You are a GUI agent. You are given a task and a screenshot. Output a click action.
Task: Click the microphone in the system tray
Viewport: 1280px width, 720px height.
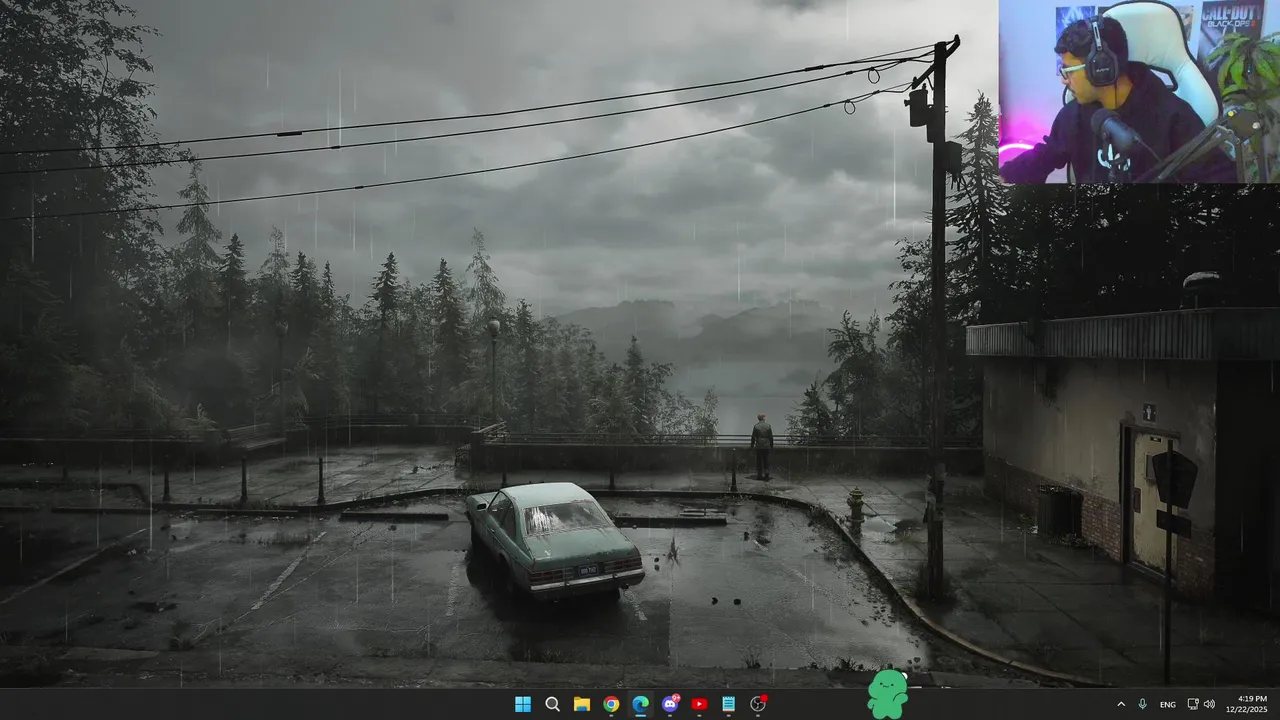(1142, 704)
